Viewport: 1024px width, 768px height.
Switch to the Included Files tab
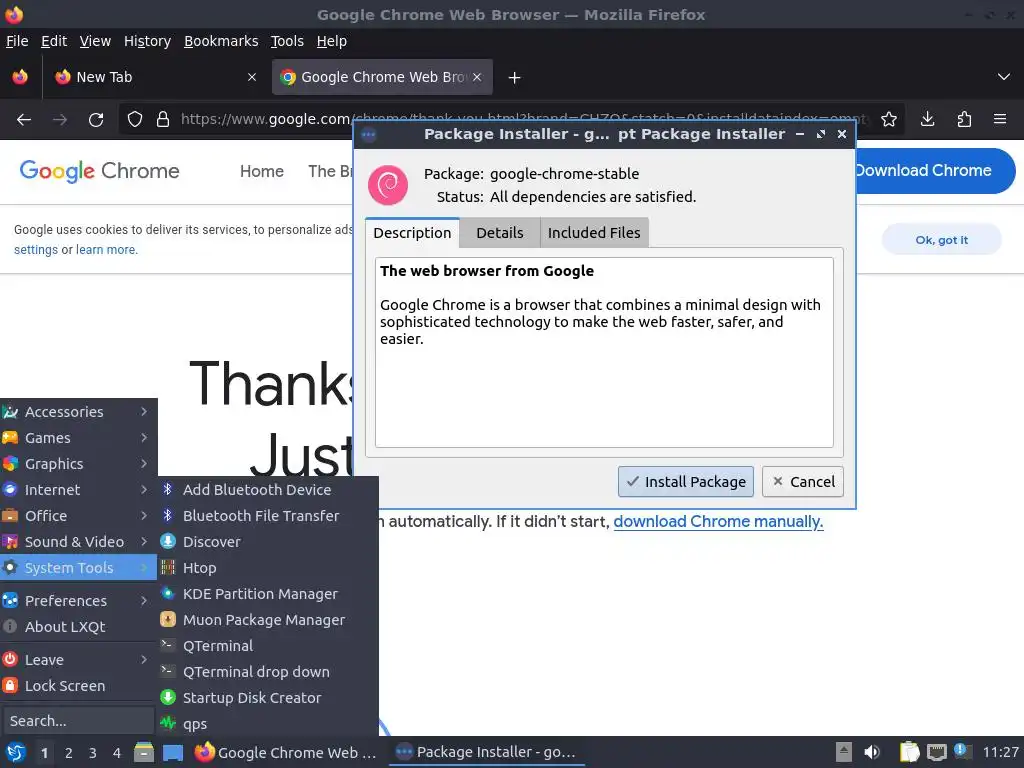click(594, 233)
